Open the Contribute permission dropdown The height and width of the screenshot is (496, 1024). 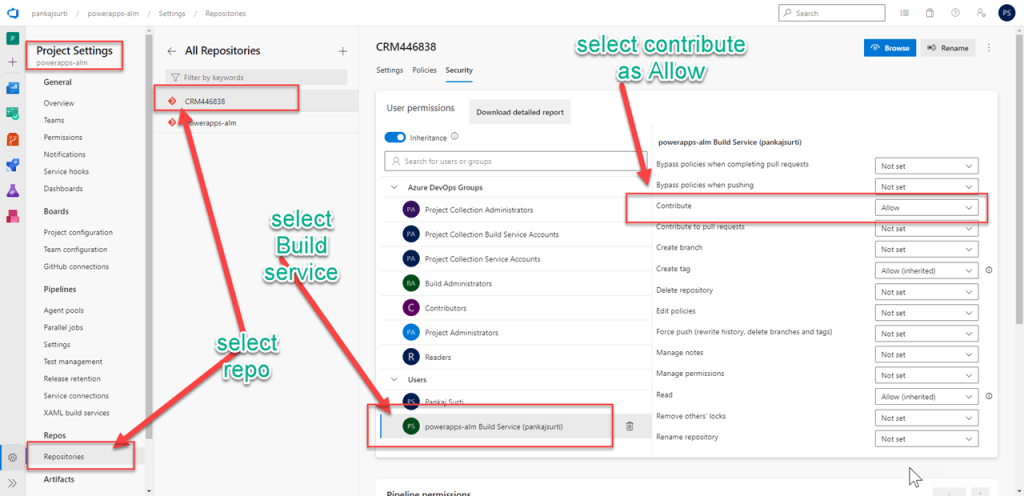tap(926, 207)
